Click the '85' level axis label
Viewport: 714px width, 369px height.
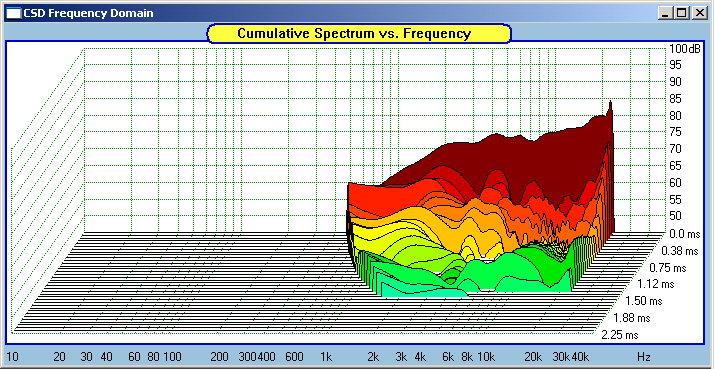(x=675, y=99)
